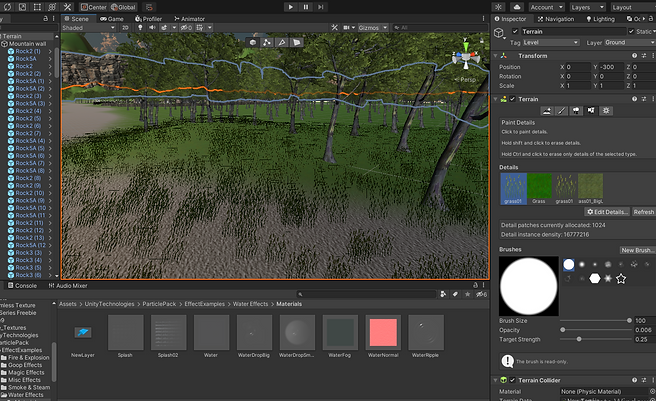
Task: Pause the game playback
Action: tap(305, 7)
